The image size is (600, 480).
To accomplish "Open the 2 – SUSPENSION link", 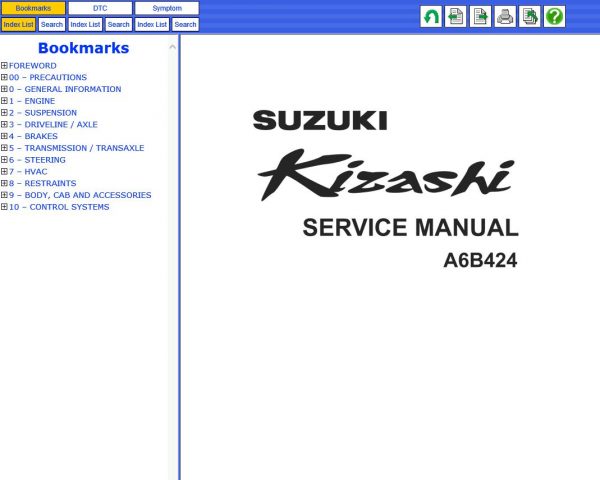I will pyautogui.click(x=43, y=113).
